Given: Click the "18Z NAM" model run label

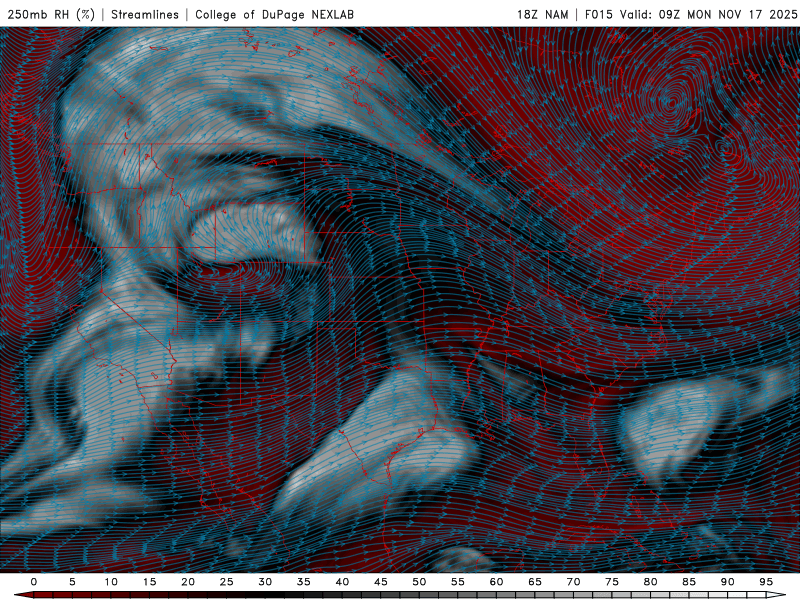Looking at the screenshot, I should [542, 14].
